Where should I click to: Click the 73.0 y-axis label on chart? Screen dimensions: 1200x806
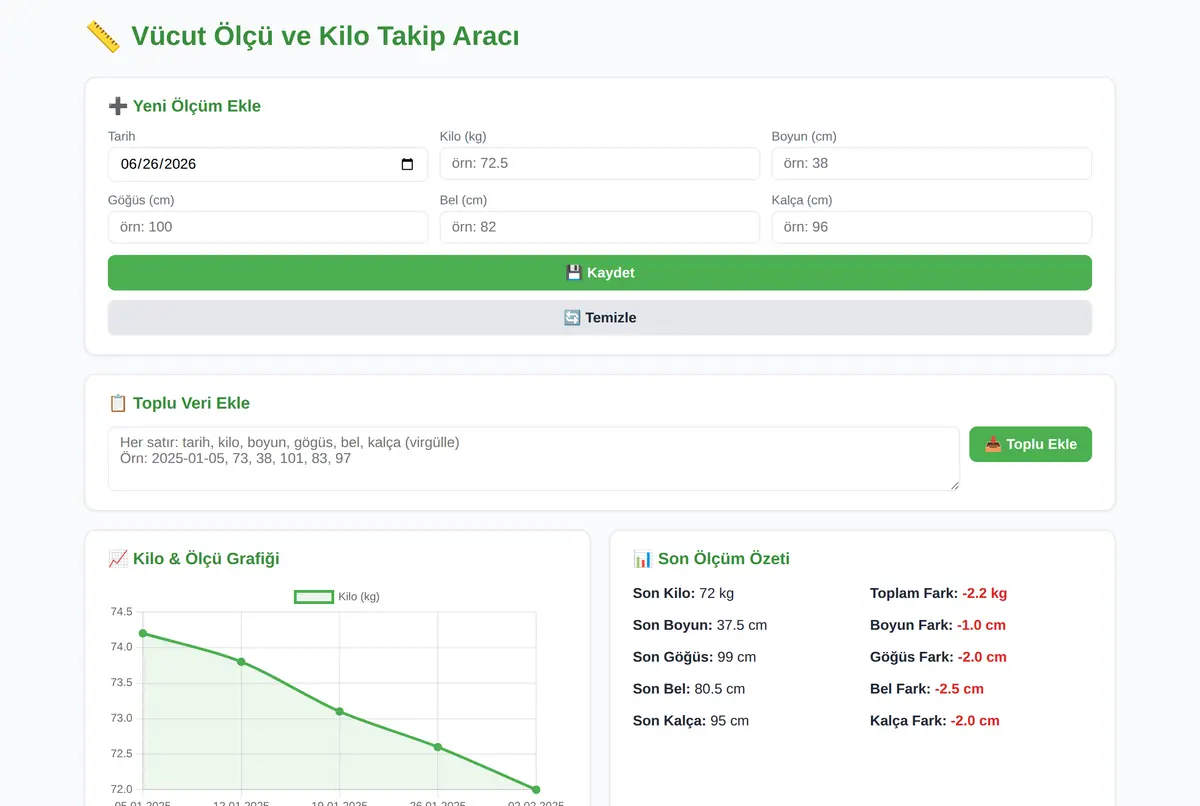[x=121, y=718]
